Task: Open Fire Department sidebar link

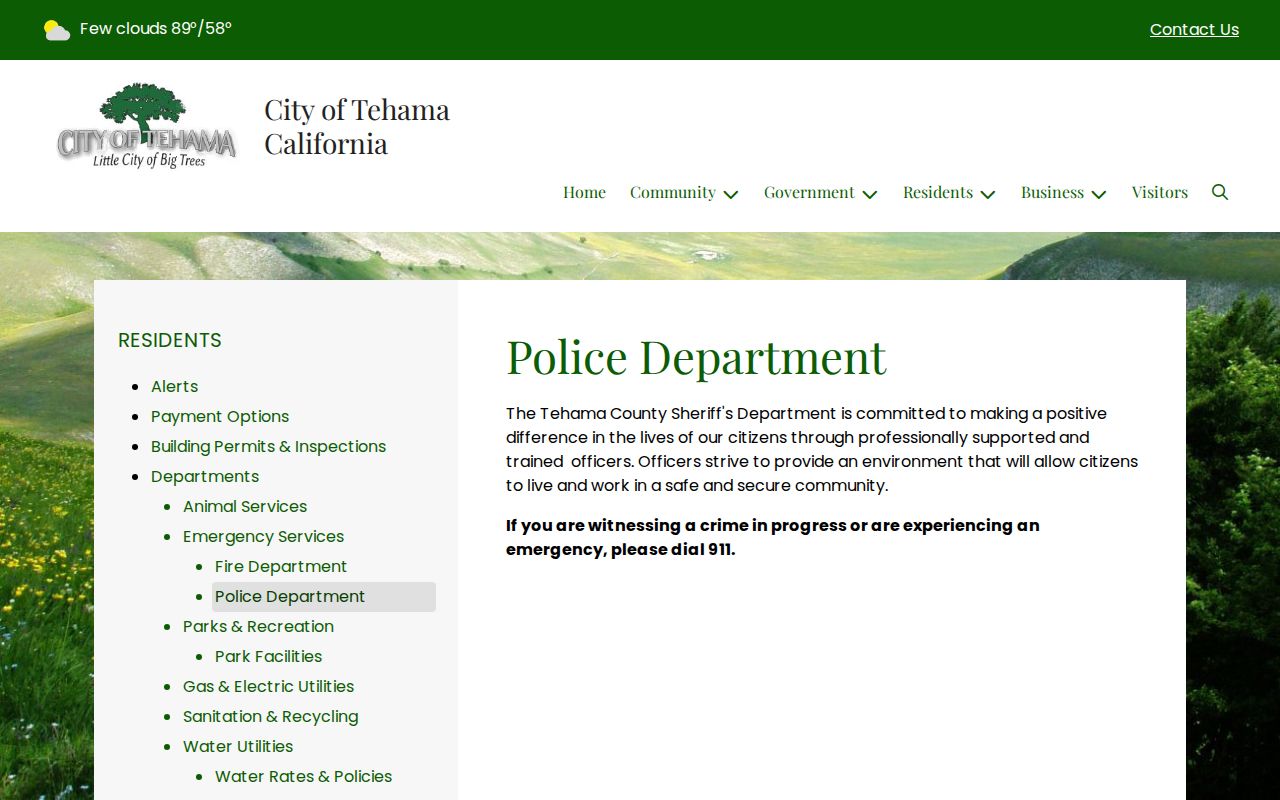Action: coord(281,566)
